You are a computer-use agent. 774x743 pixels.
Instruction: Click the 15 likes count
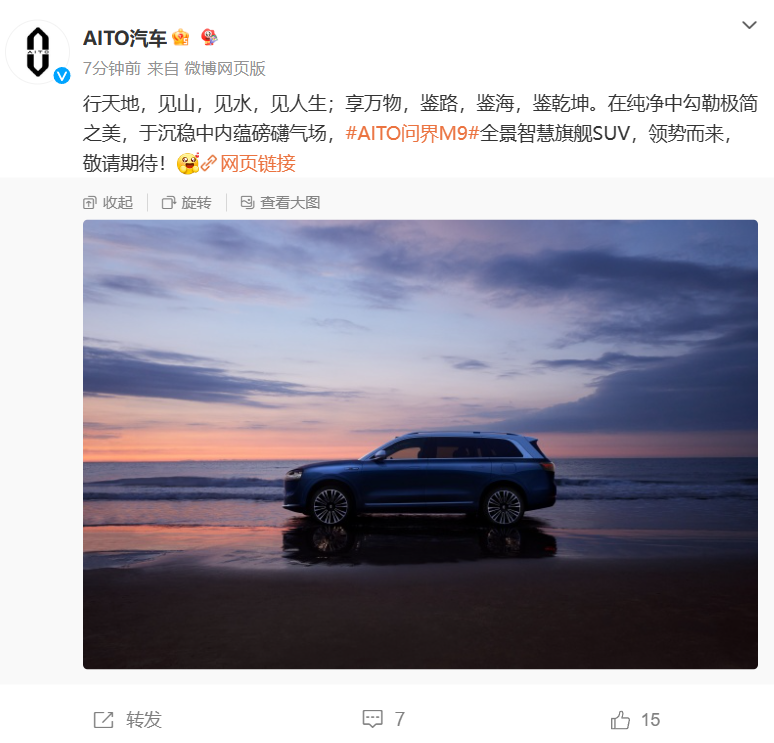click(651, 720)
